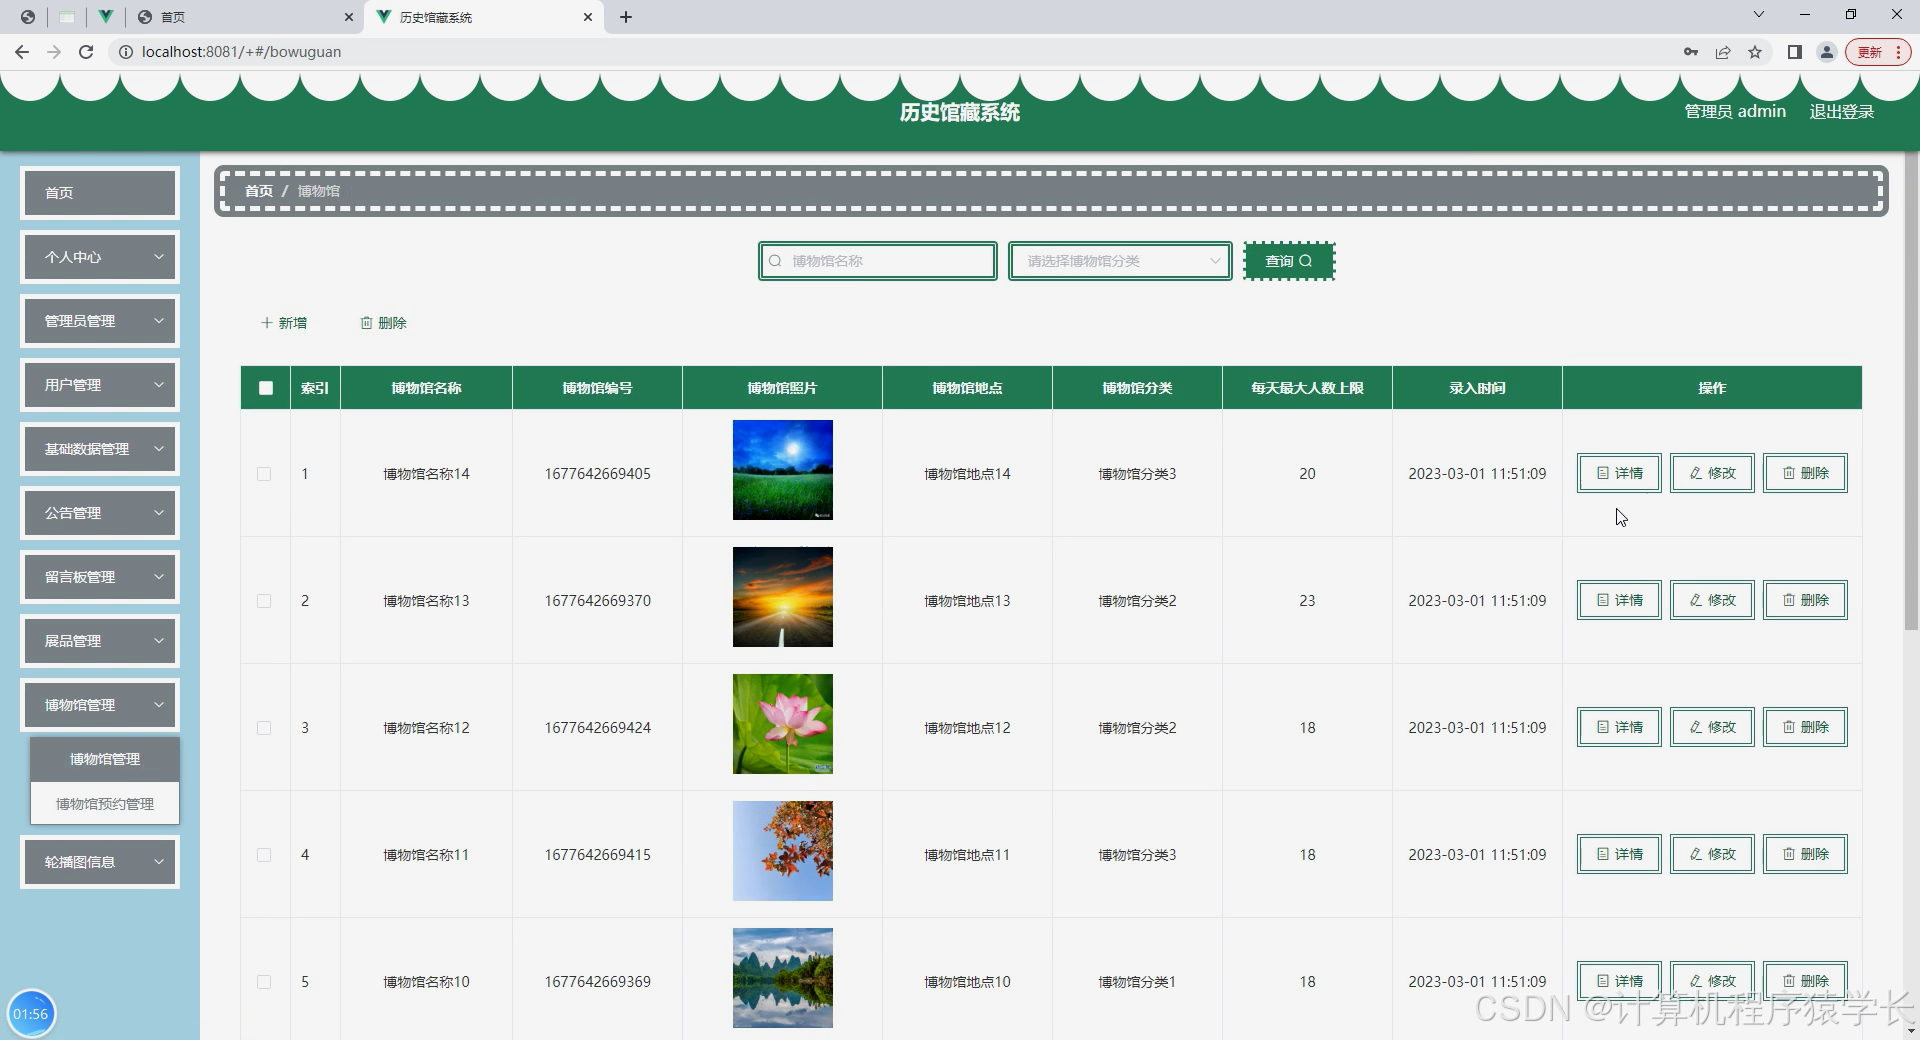1920x1040 pixels.
Task: Click 删除 for 博物馆名称13
Action: click(x=1805, y=600)
